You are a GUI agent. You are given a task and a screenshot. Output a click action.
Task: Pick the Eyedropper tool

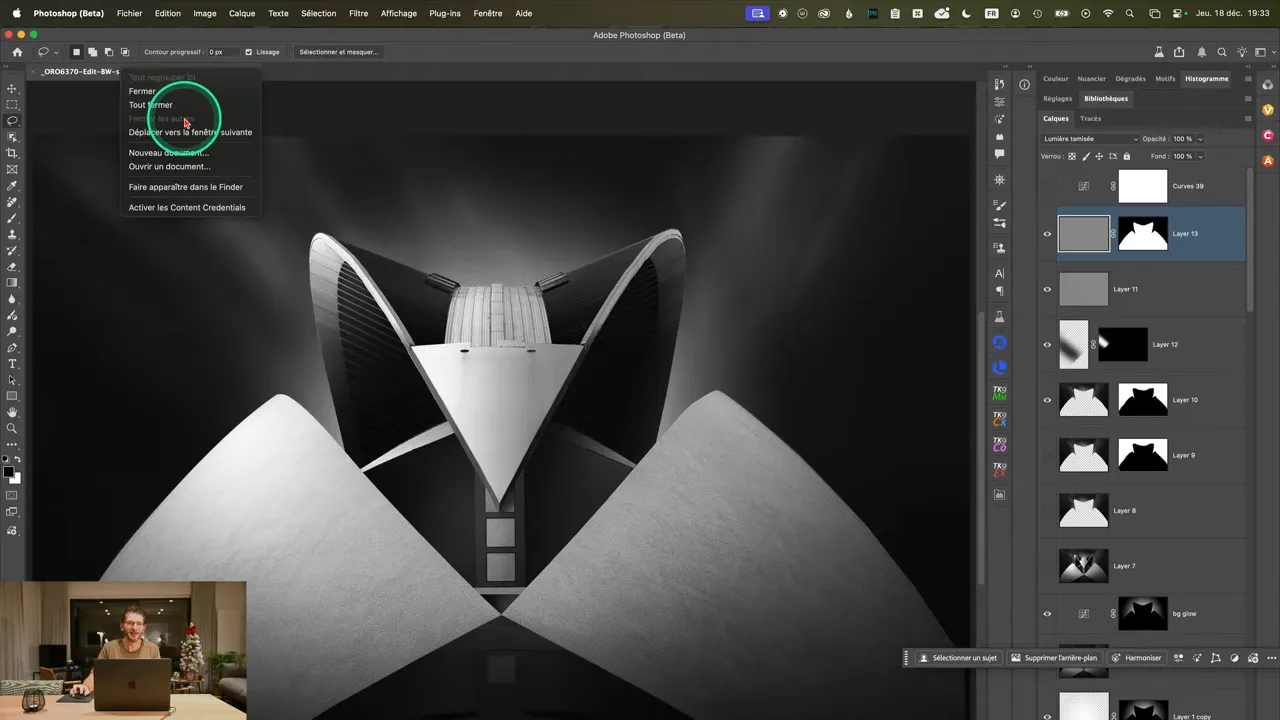12,186
